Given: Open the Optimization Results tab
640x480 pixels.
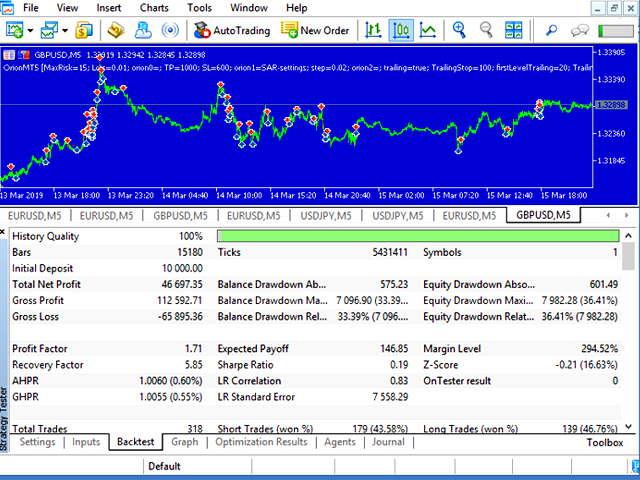Looking at the screenshot, I should 261,442.
